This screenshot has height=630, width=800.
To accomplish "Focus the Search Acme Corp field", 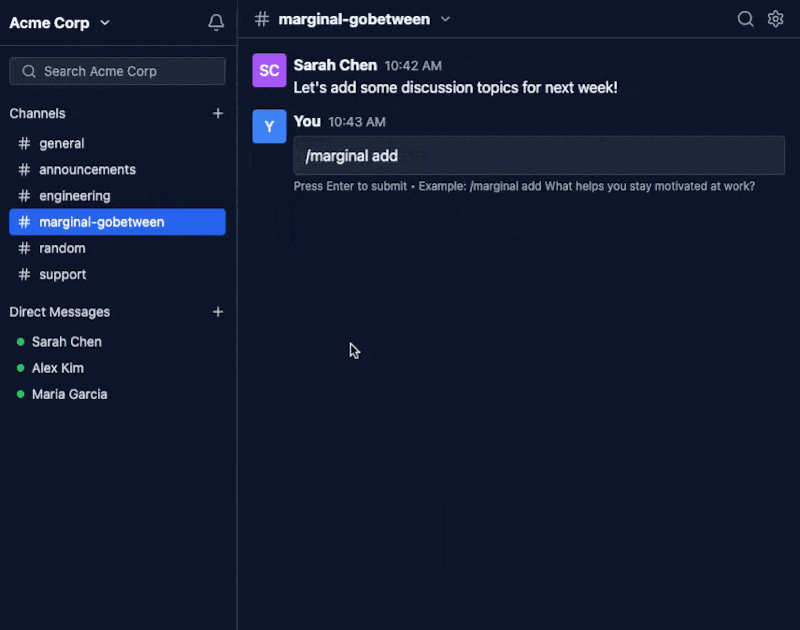I will tap(117, 71).
